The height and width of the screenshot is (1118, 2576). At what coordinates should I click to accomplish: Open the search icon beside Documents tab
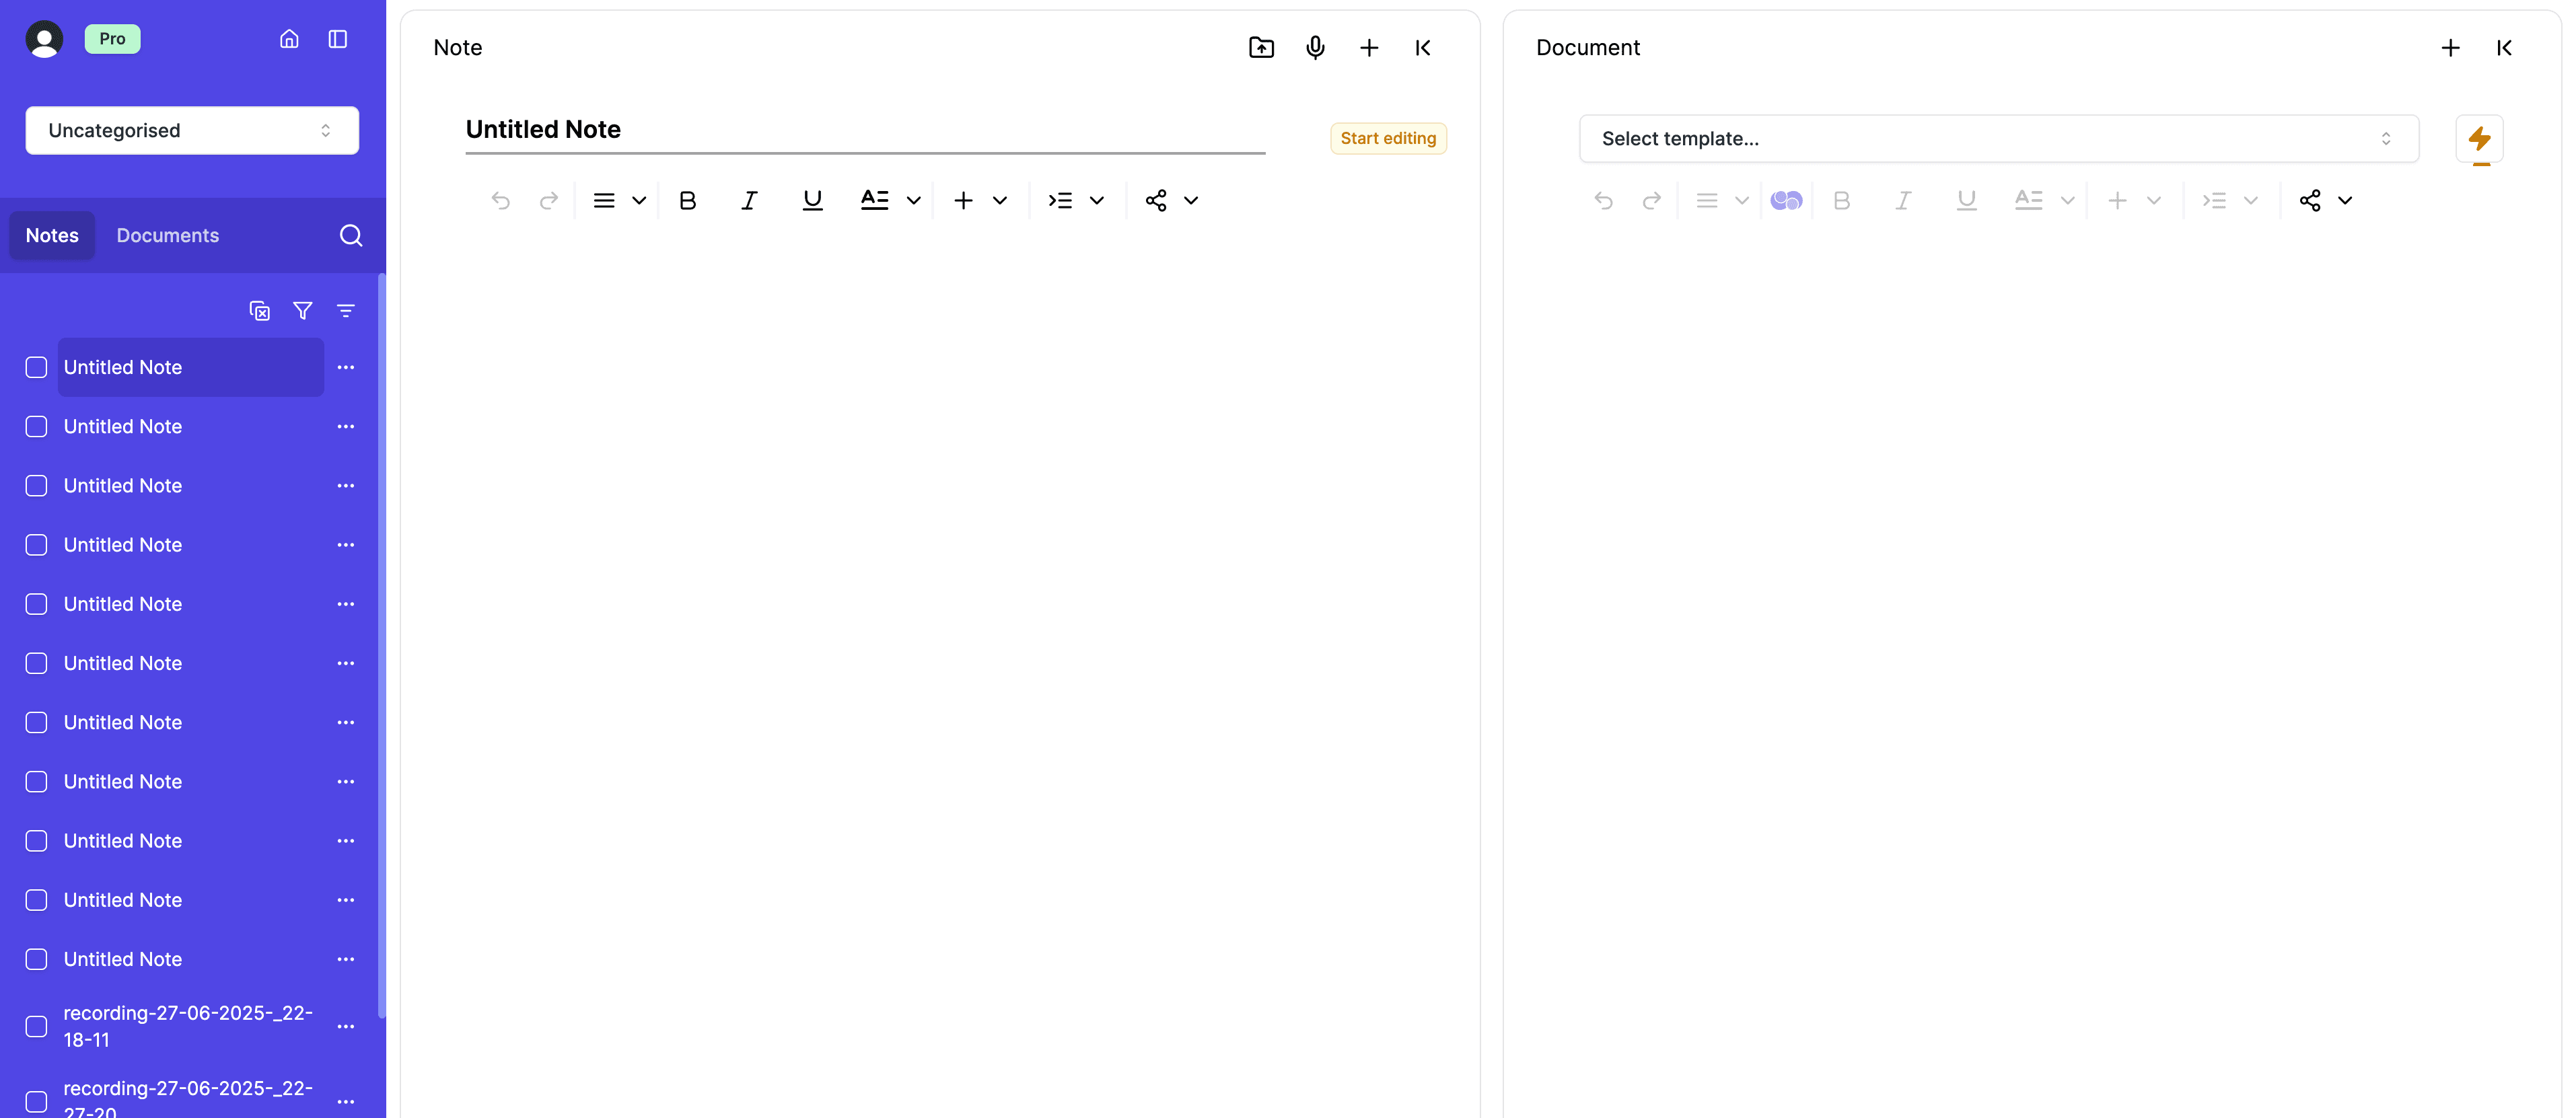[350, 235]
